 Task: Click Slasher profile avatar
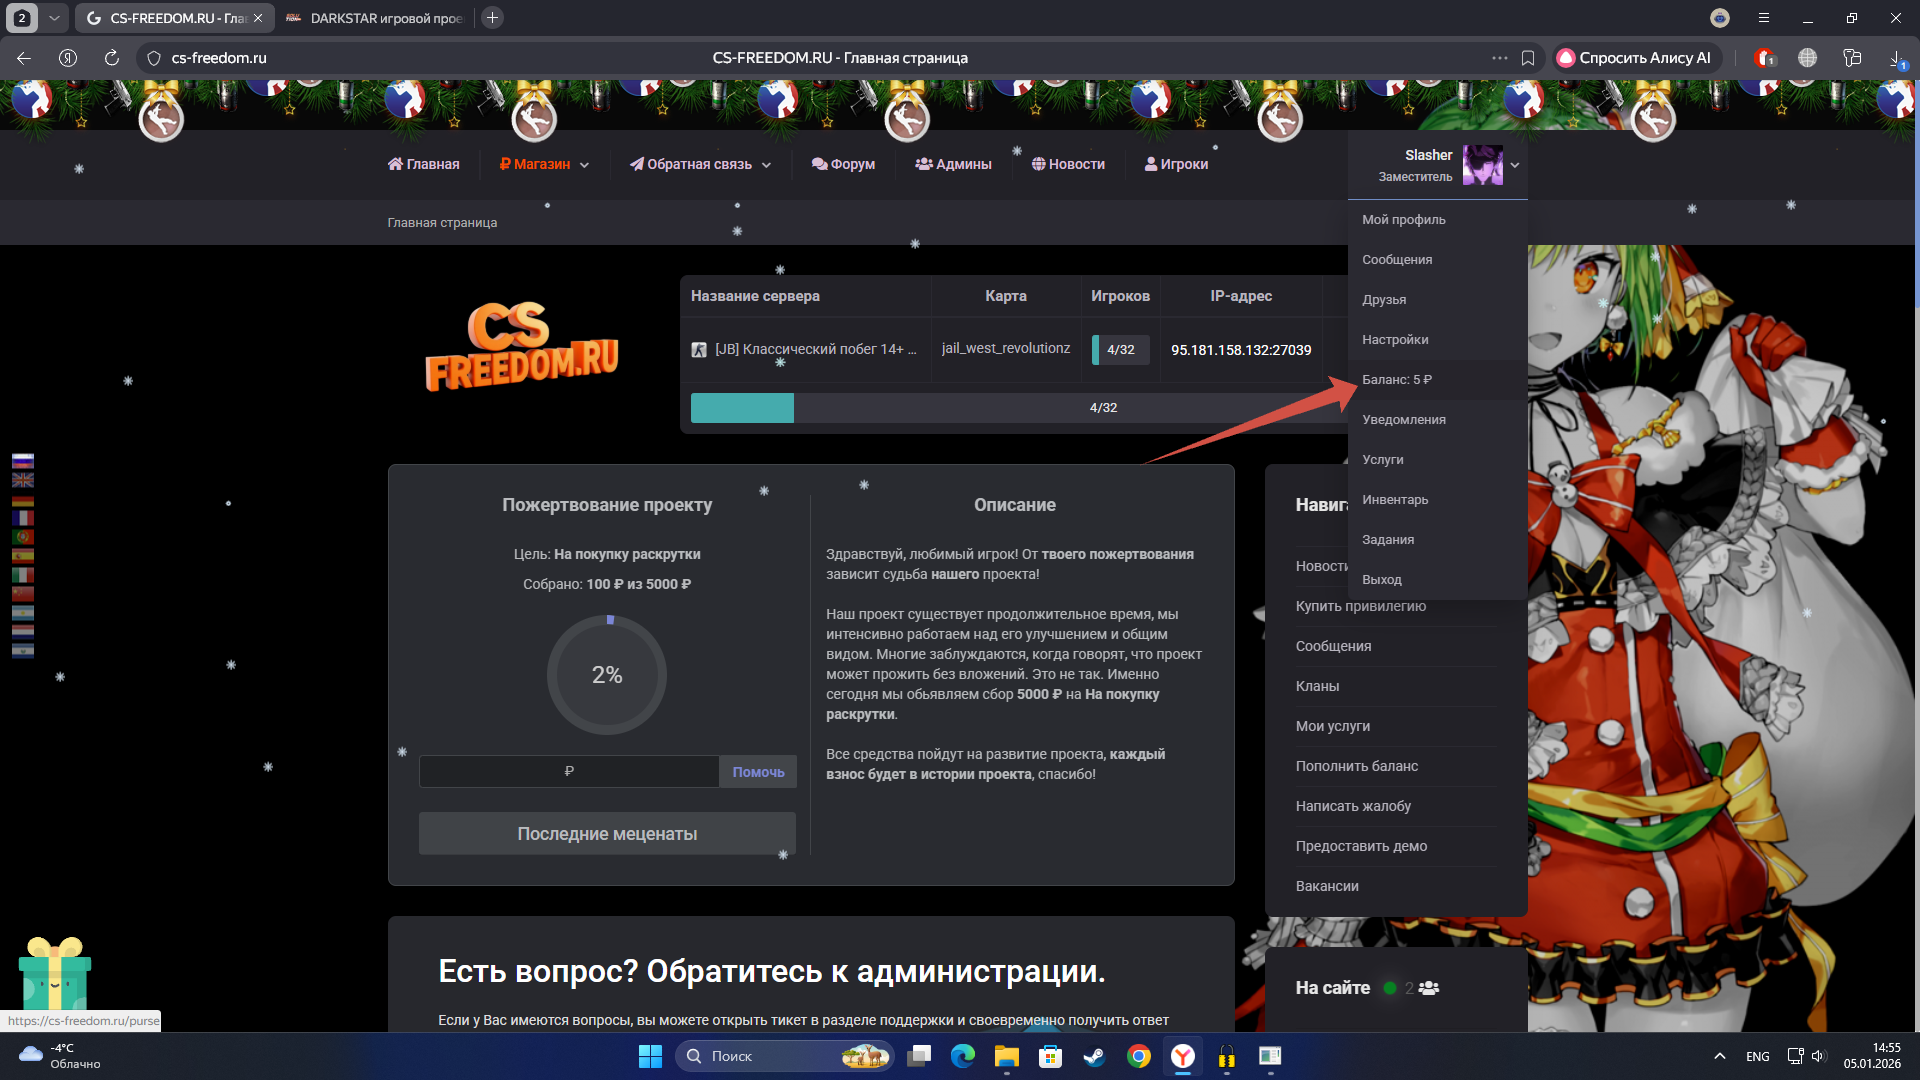click(1482, 165)
